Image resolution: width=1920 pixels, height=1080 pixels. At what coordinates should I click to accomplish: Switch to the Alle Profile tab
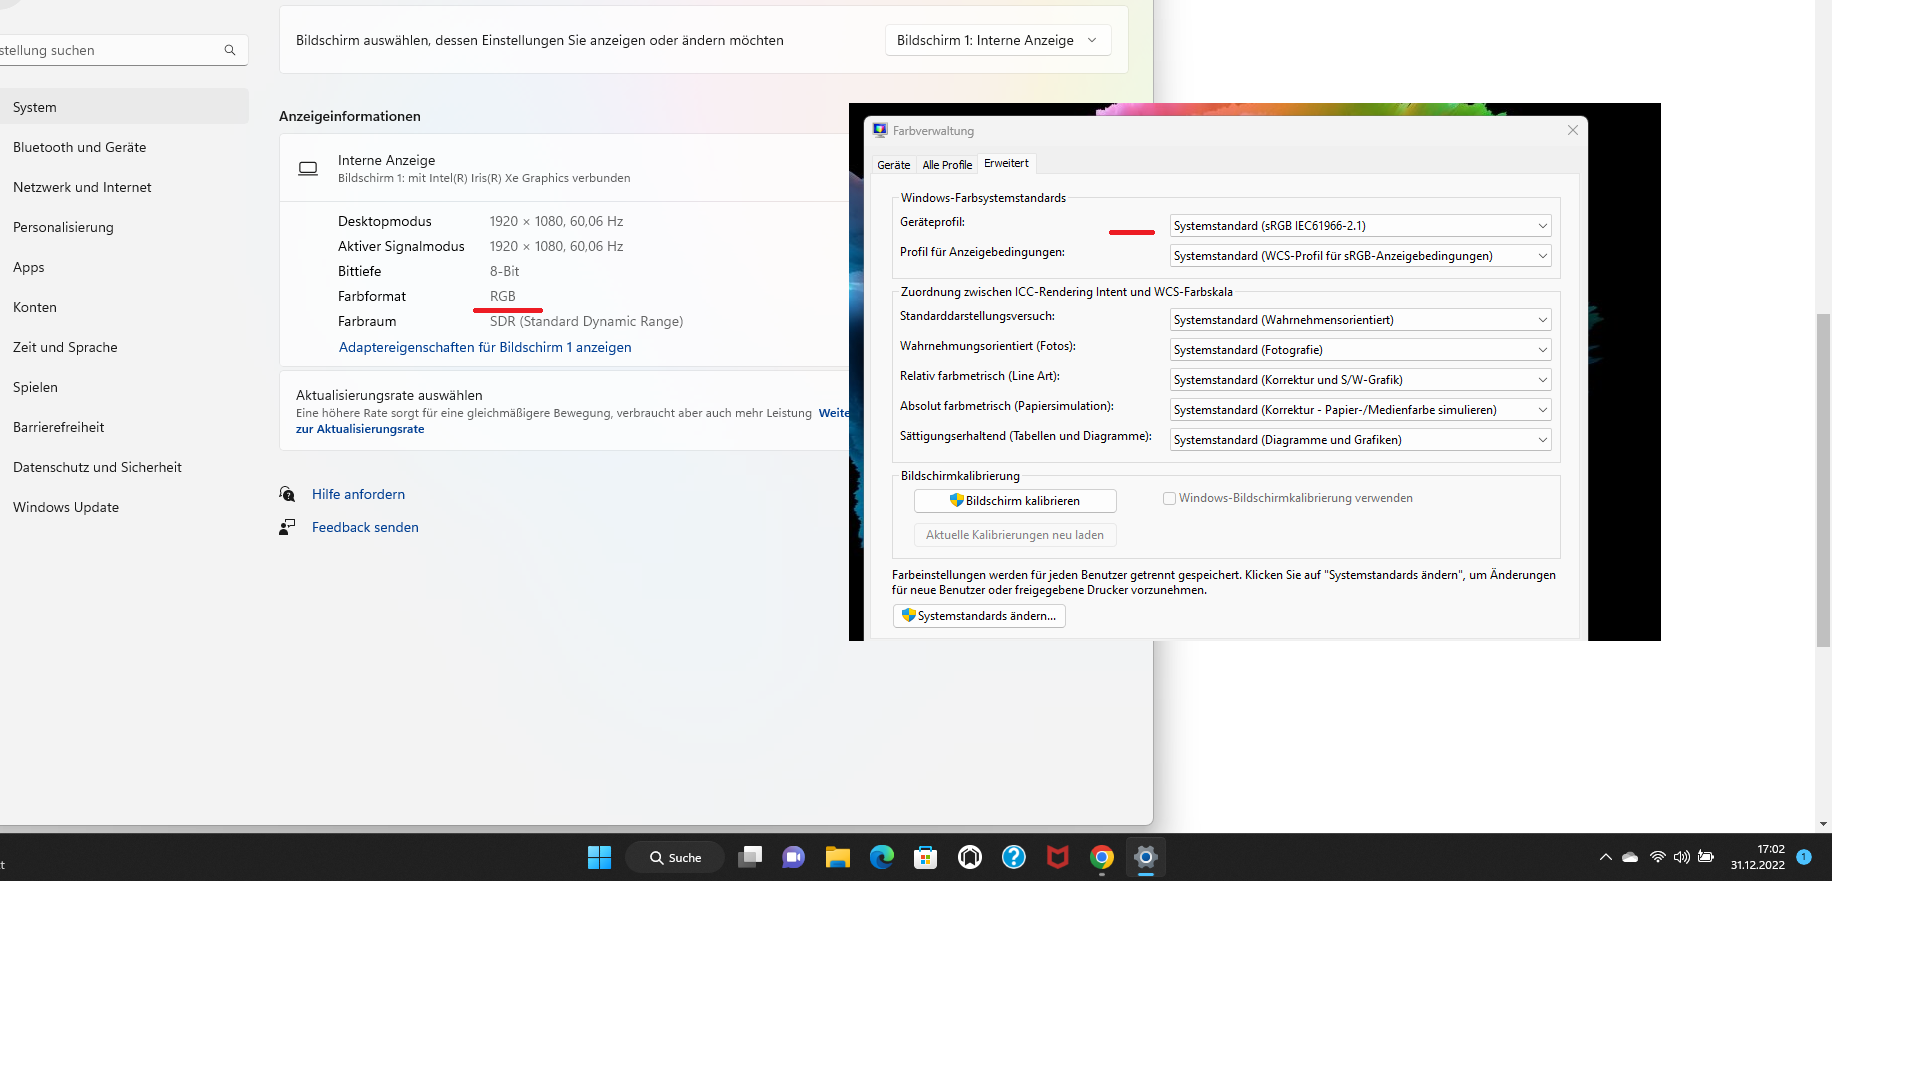946,165
